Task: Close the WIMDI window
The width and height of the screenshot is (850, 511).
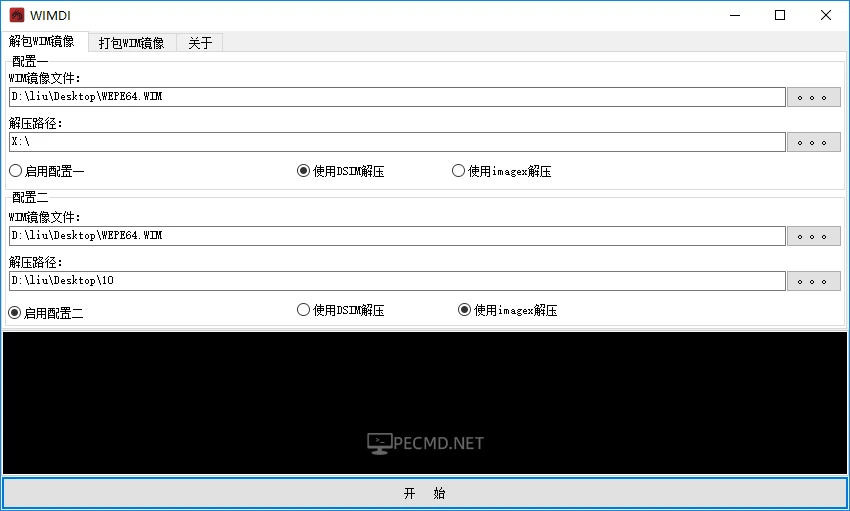Action: coord(826,15)
